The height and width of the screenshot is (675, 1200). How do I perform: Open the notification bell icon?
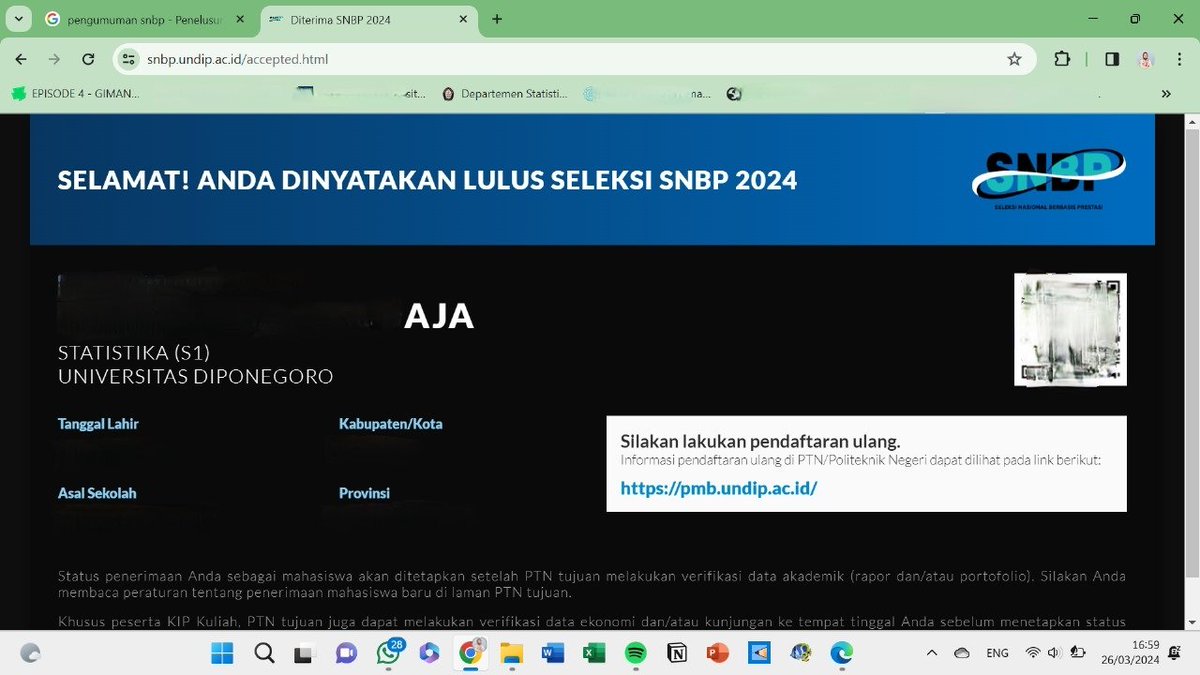click(x=1176, y=653)
